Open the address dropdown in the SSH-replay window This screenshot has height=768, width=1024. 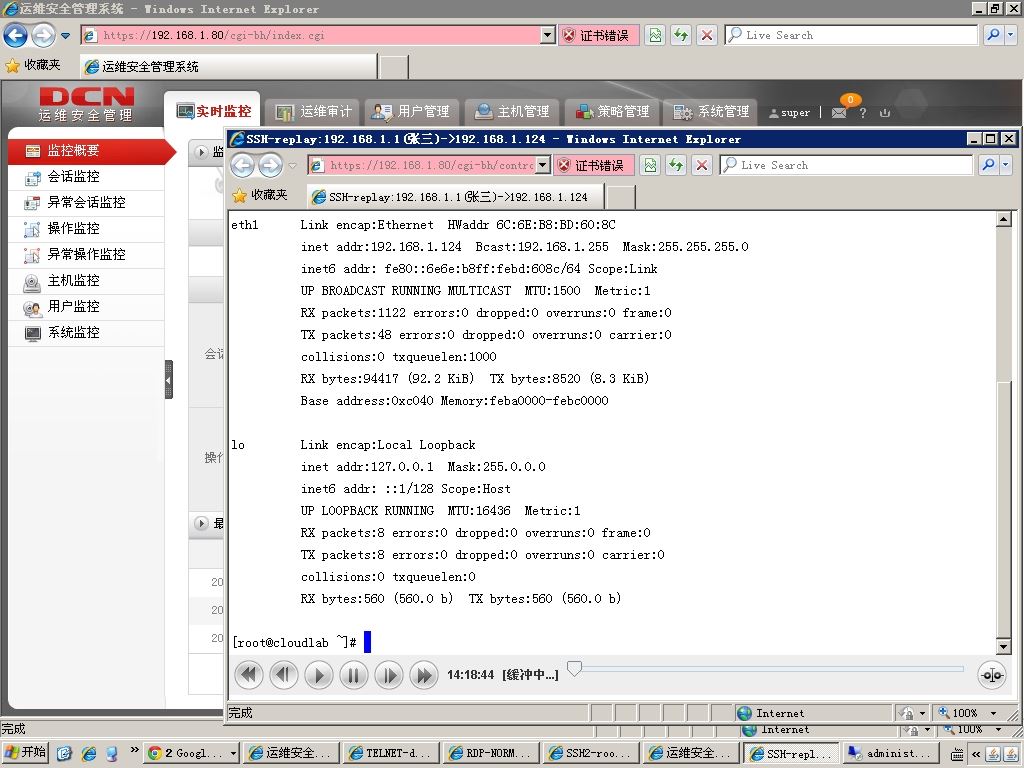(543, 165)
